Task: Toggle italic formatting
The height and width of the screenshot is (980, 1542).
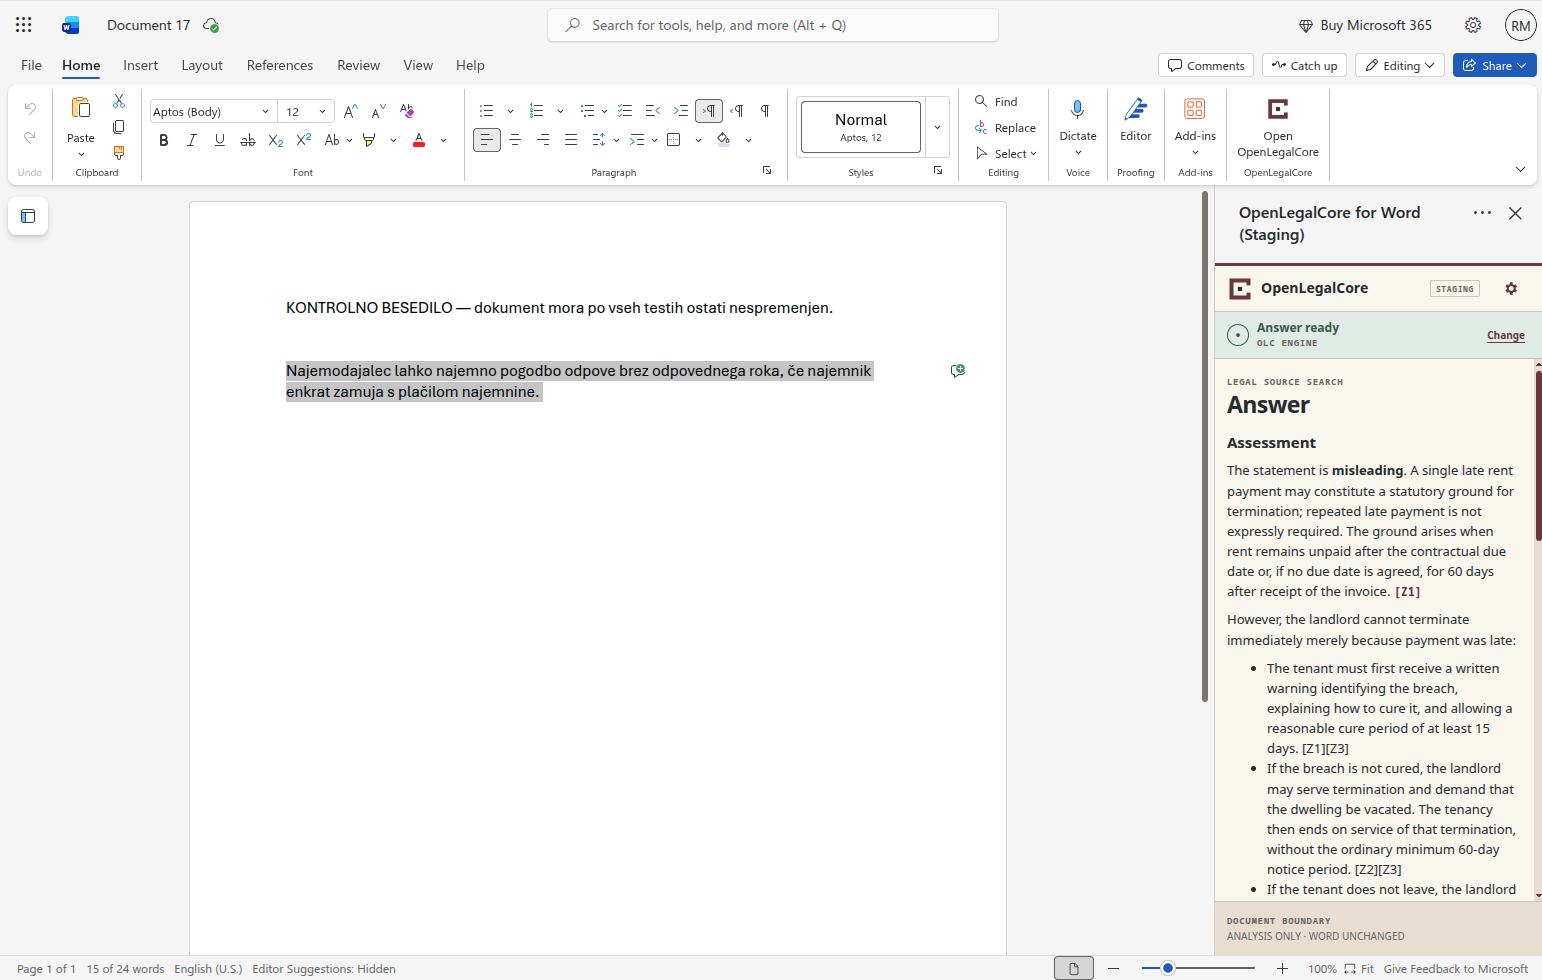Action: click(192, 140)
